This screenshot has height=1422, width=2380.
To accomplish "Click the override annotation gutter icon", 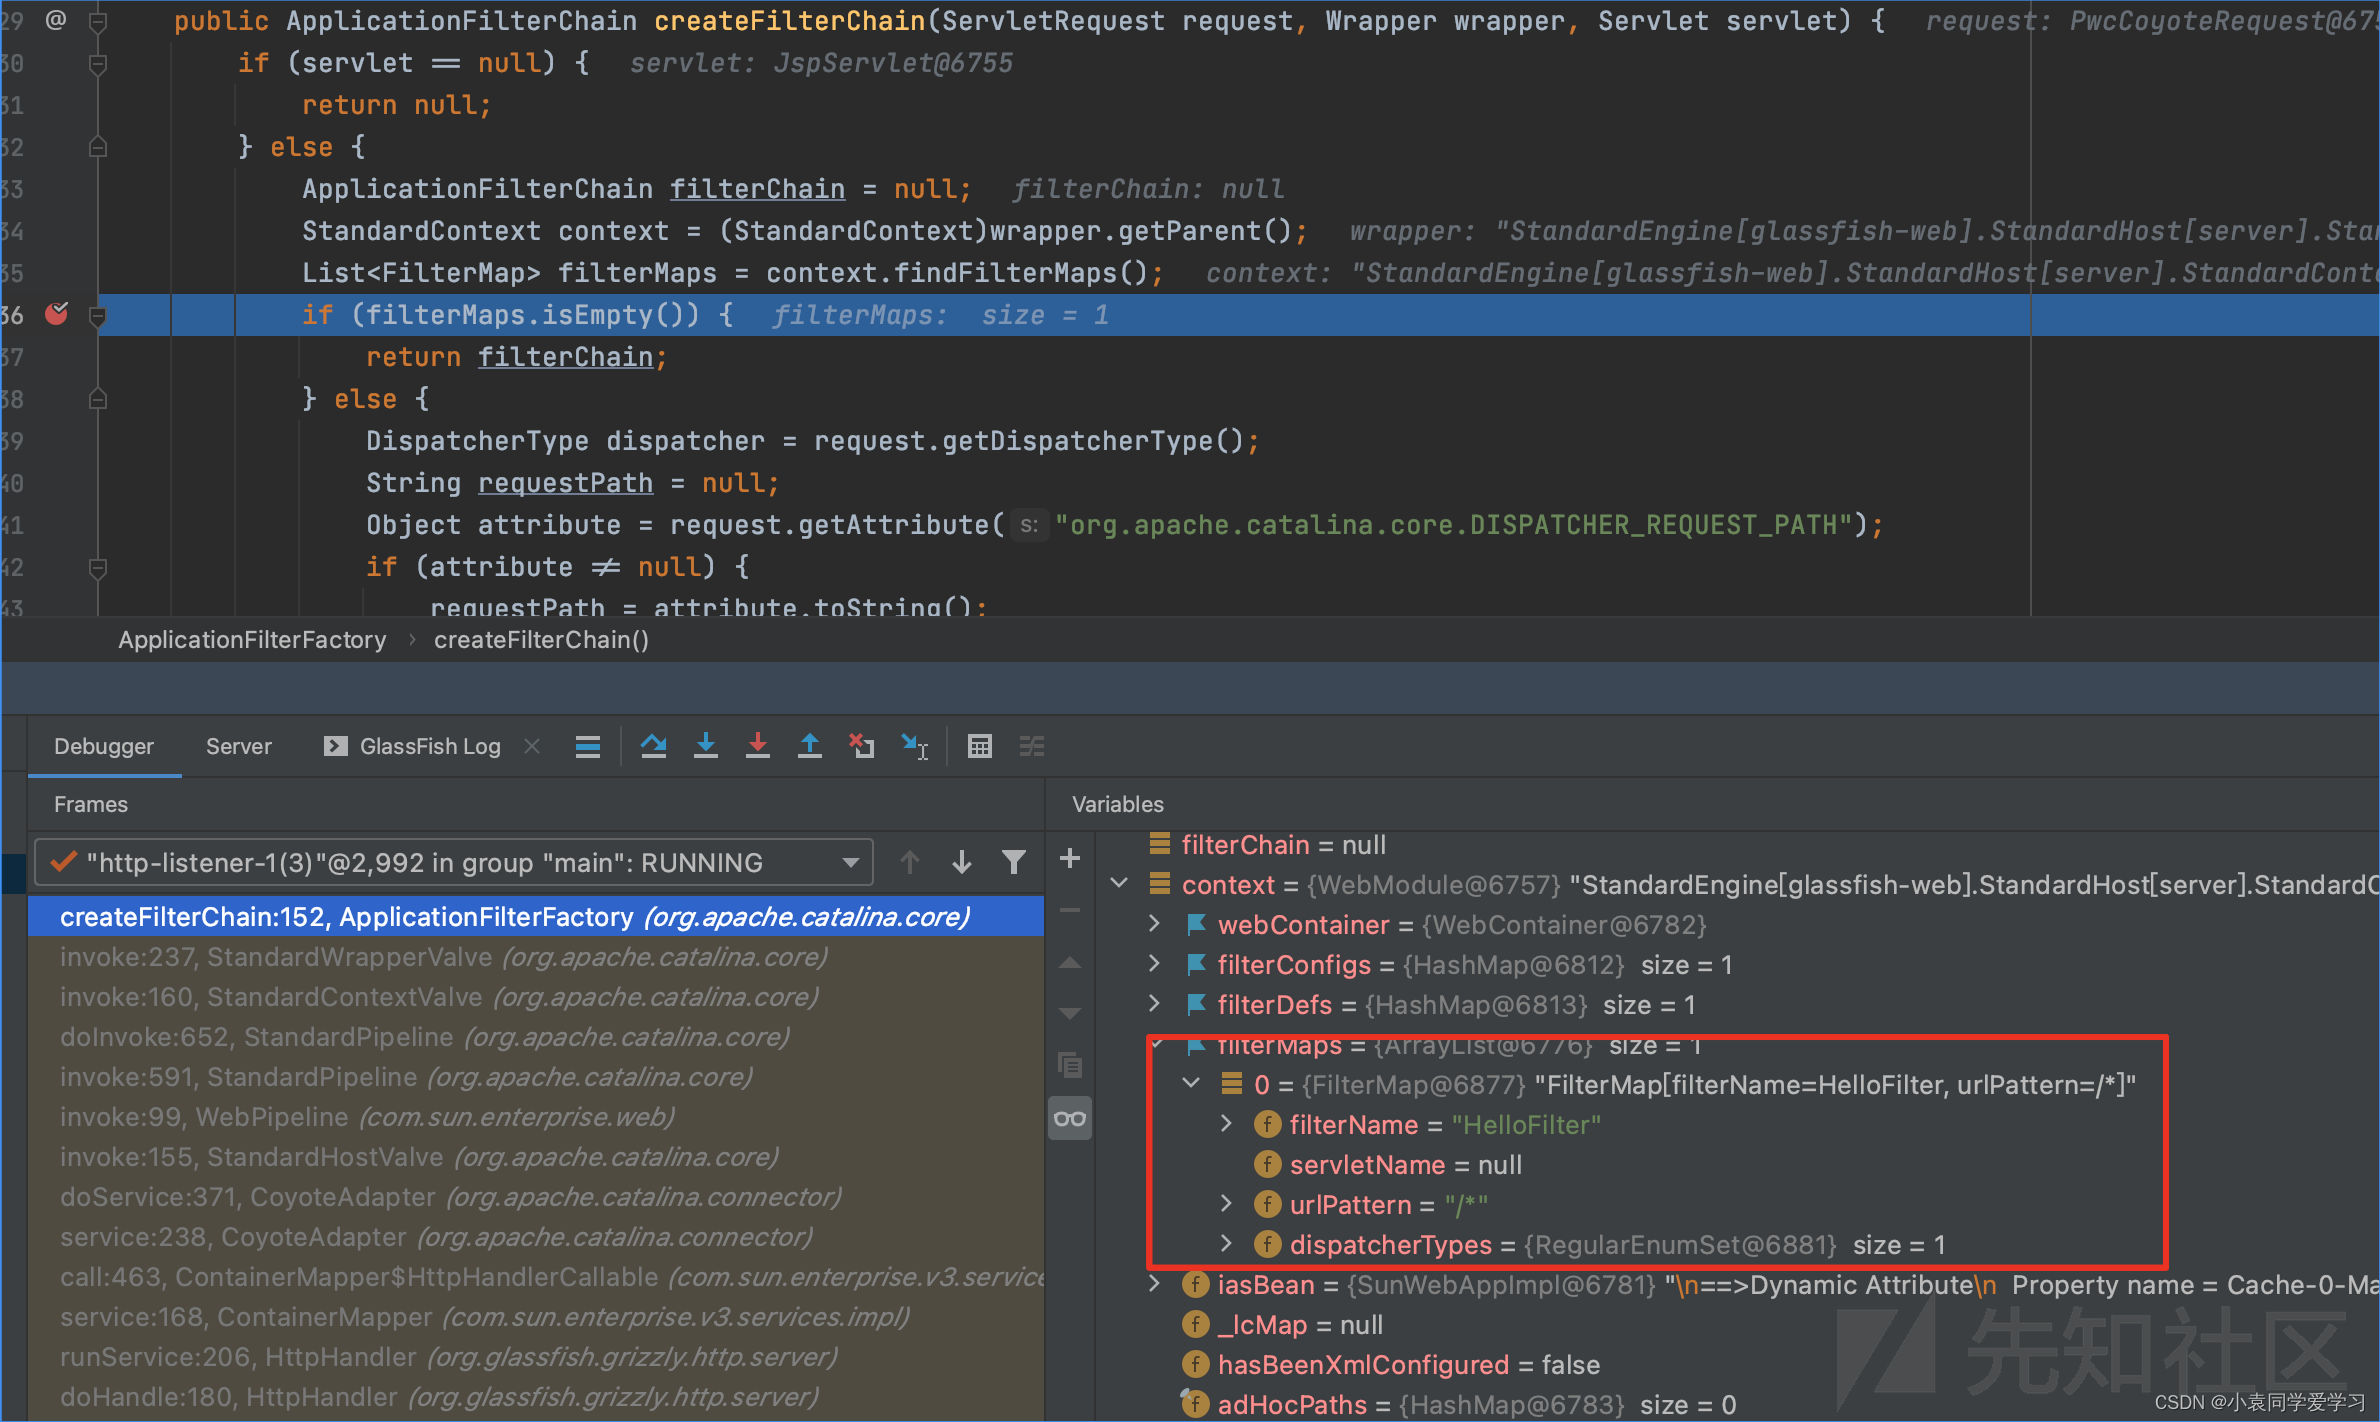I will point(56,19).
